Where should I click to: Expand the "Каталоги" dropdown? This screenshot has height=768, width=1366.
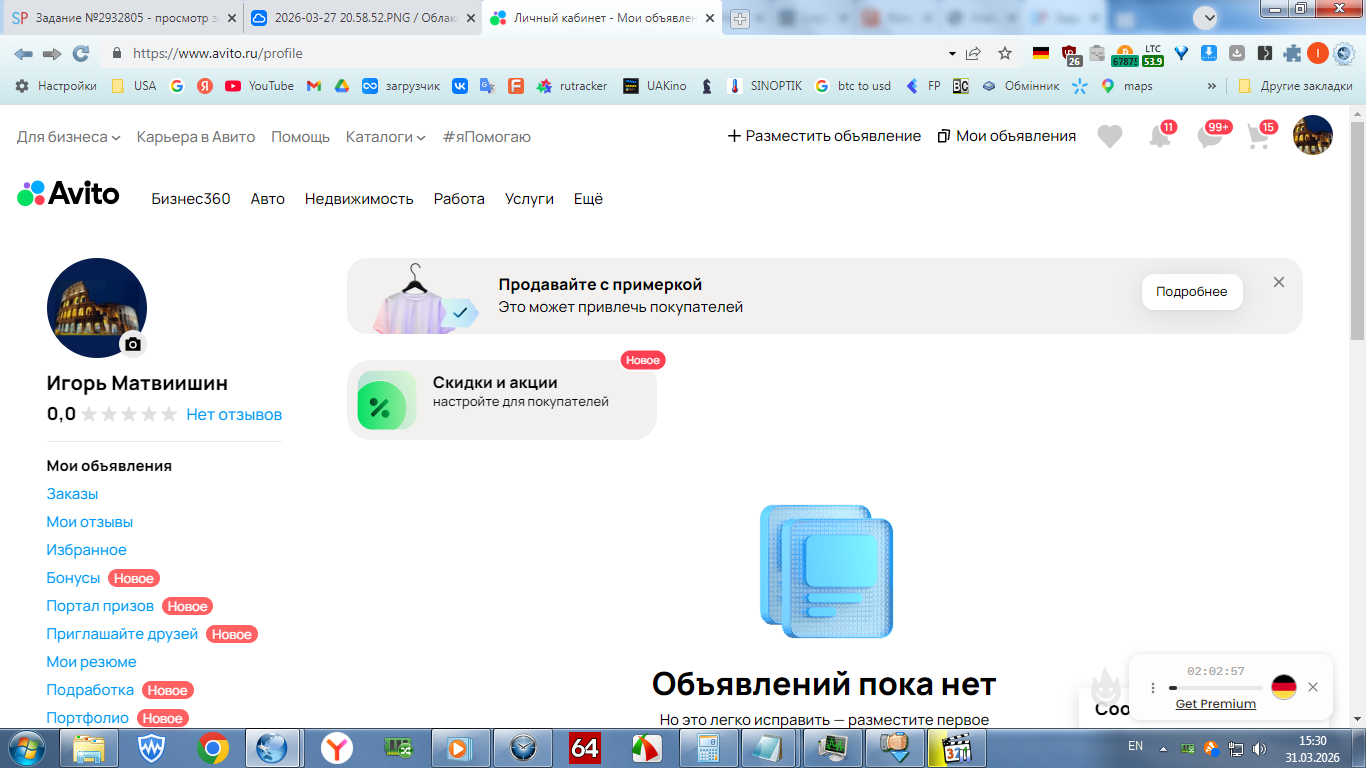tap(386, 136)
